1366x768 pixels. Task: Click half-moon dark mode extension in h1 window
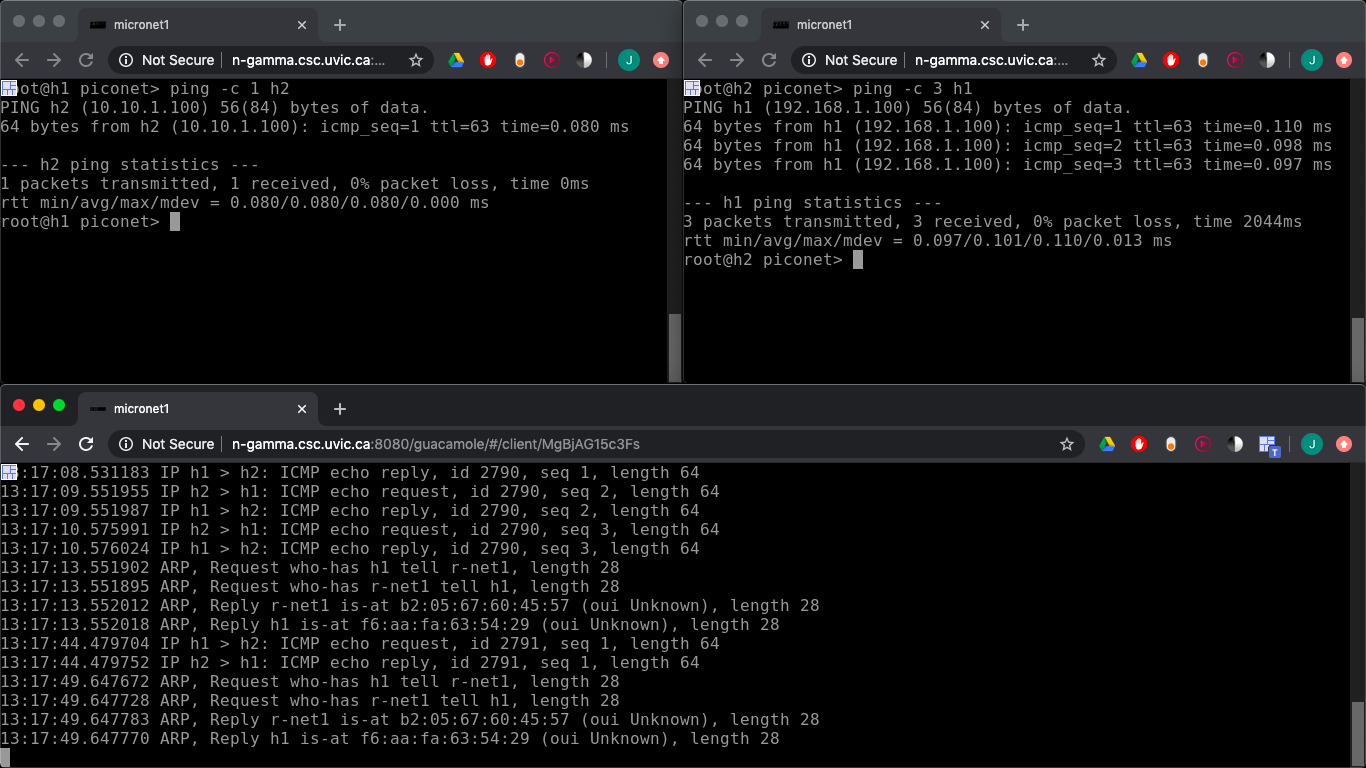[584, 60]
